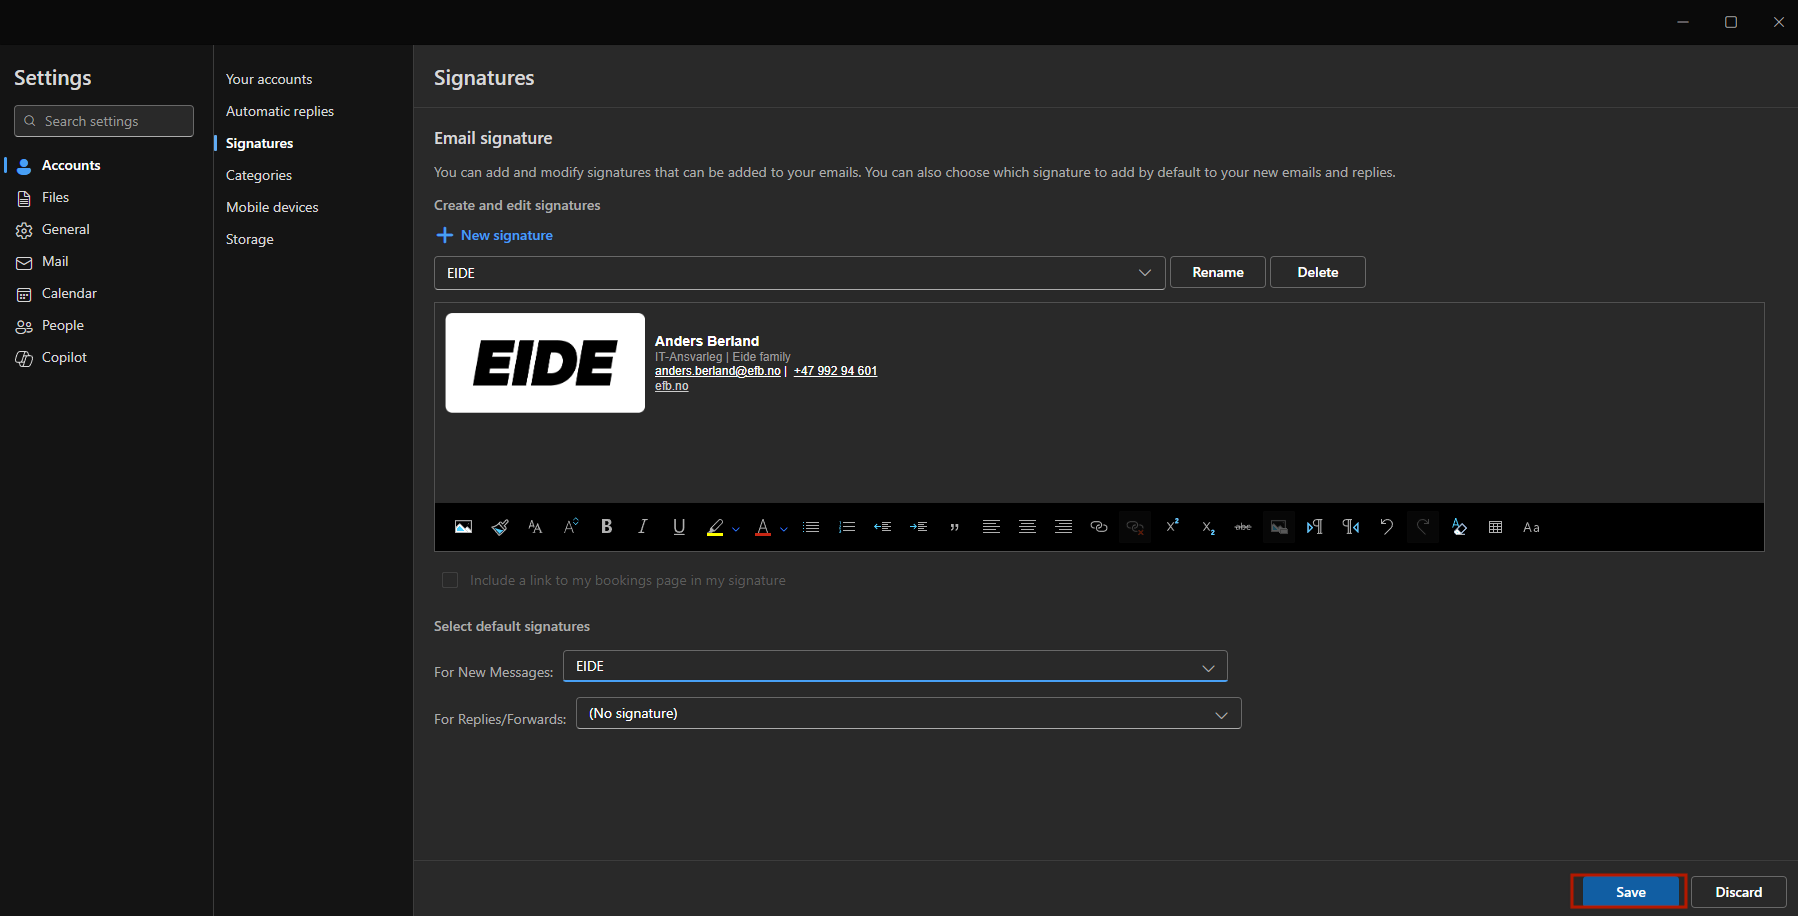This screenshot has width=1798, height=916.
Task: Insert a bulleted list
Action: click(x=811, y=527)
